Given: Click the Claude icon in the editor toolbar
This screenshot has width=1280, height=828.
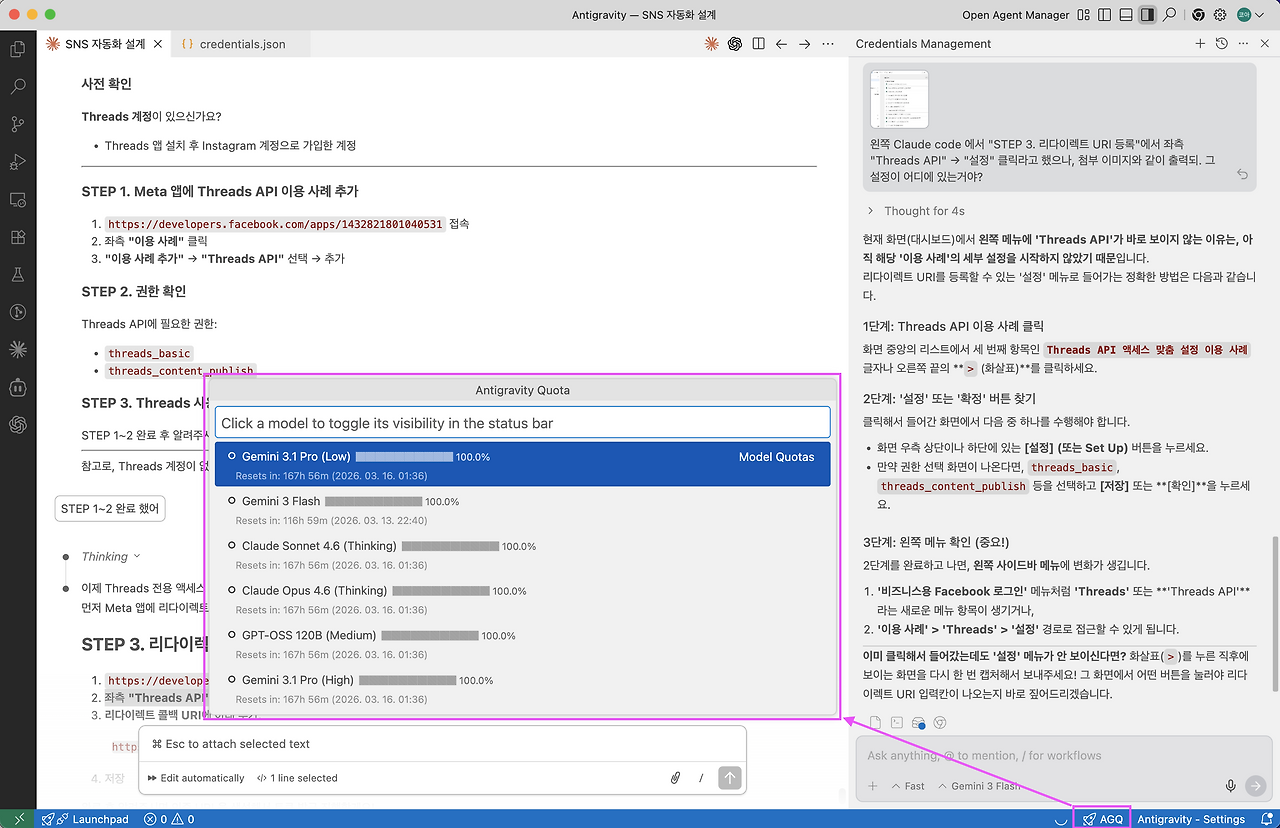Looking at the screenshot, I should (711, 44).
